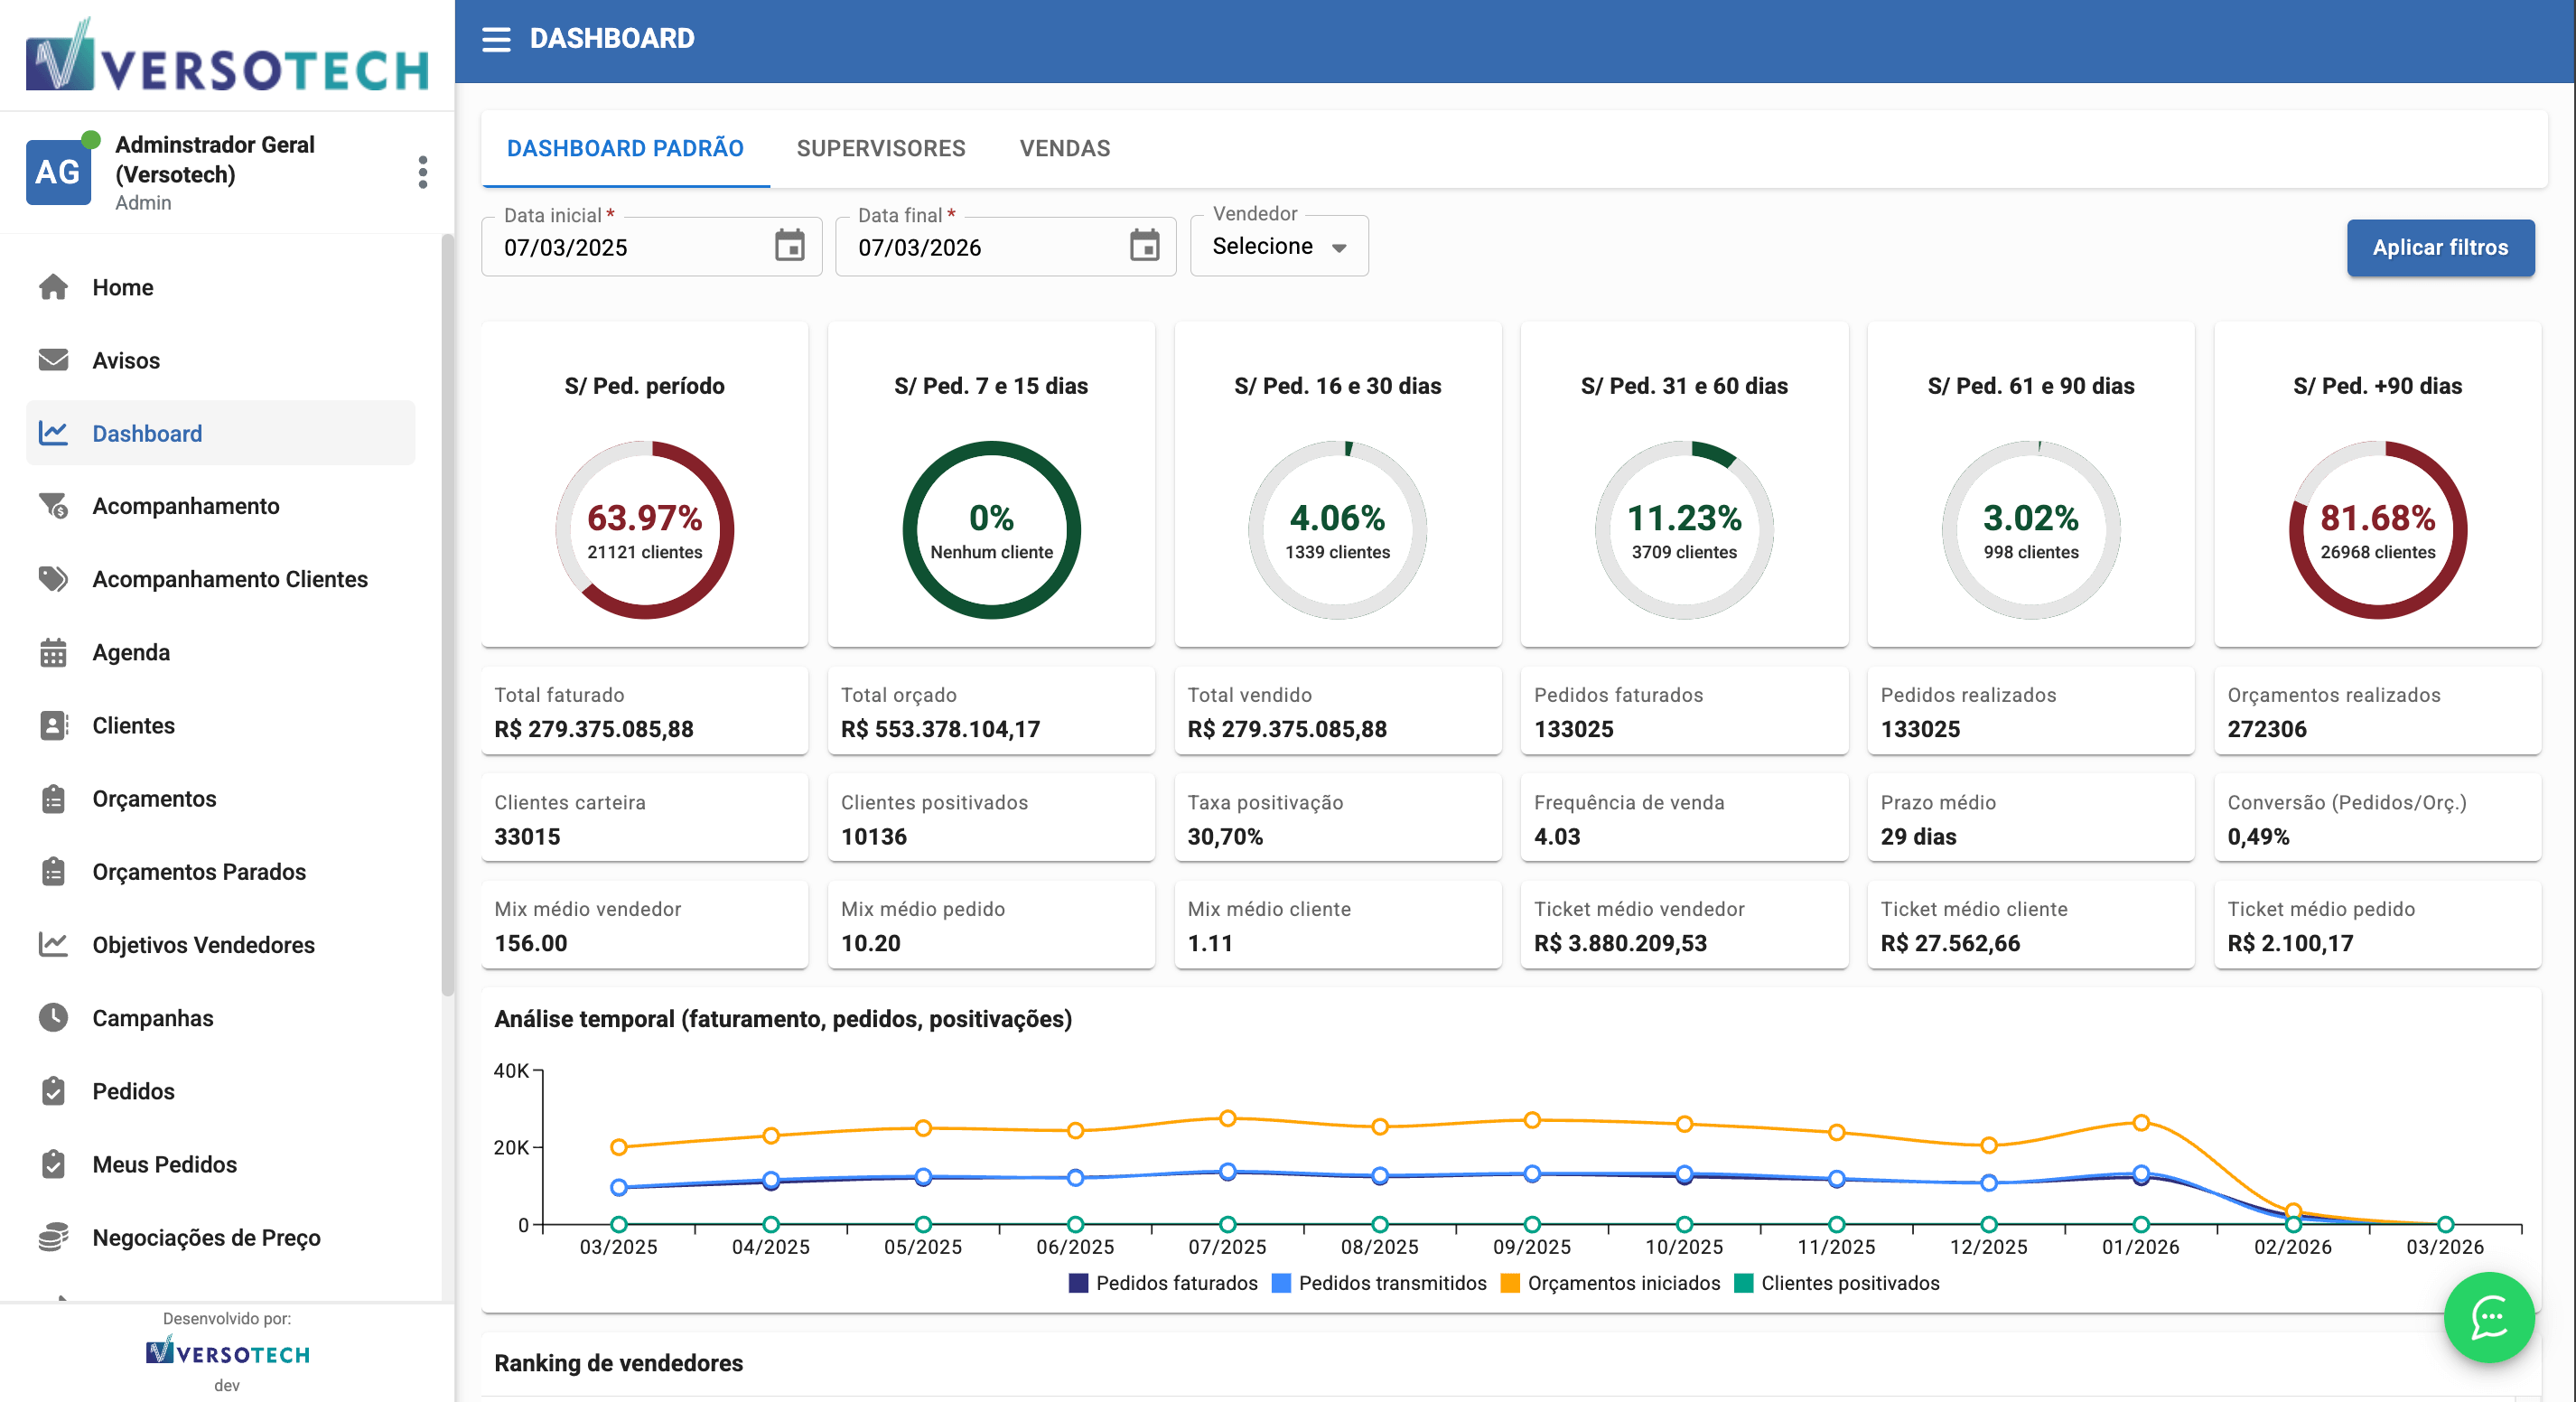
Task: Select the Dashboard chart icon in sidebar
Action: click(54, 433)
